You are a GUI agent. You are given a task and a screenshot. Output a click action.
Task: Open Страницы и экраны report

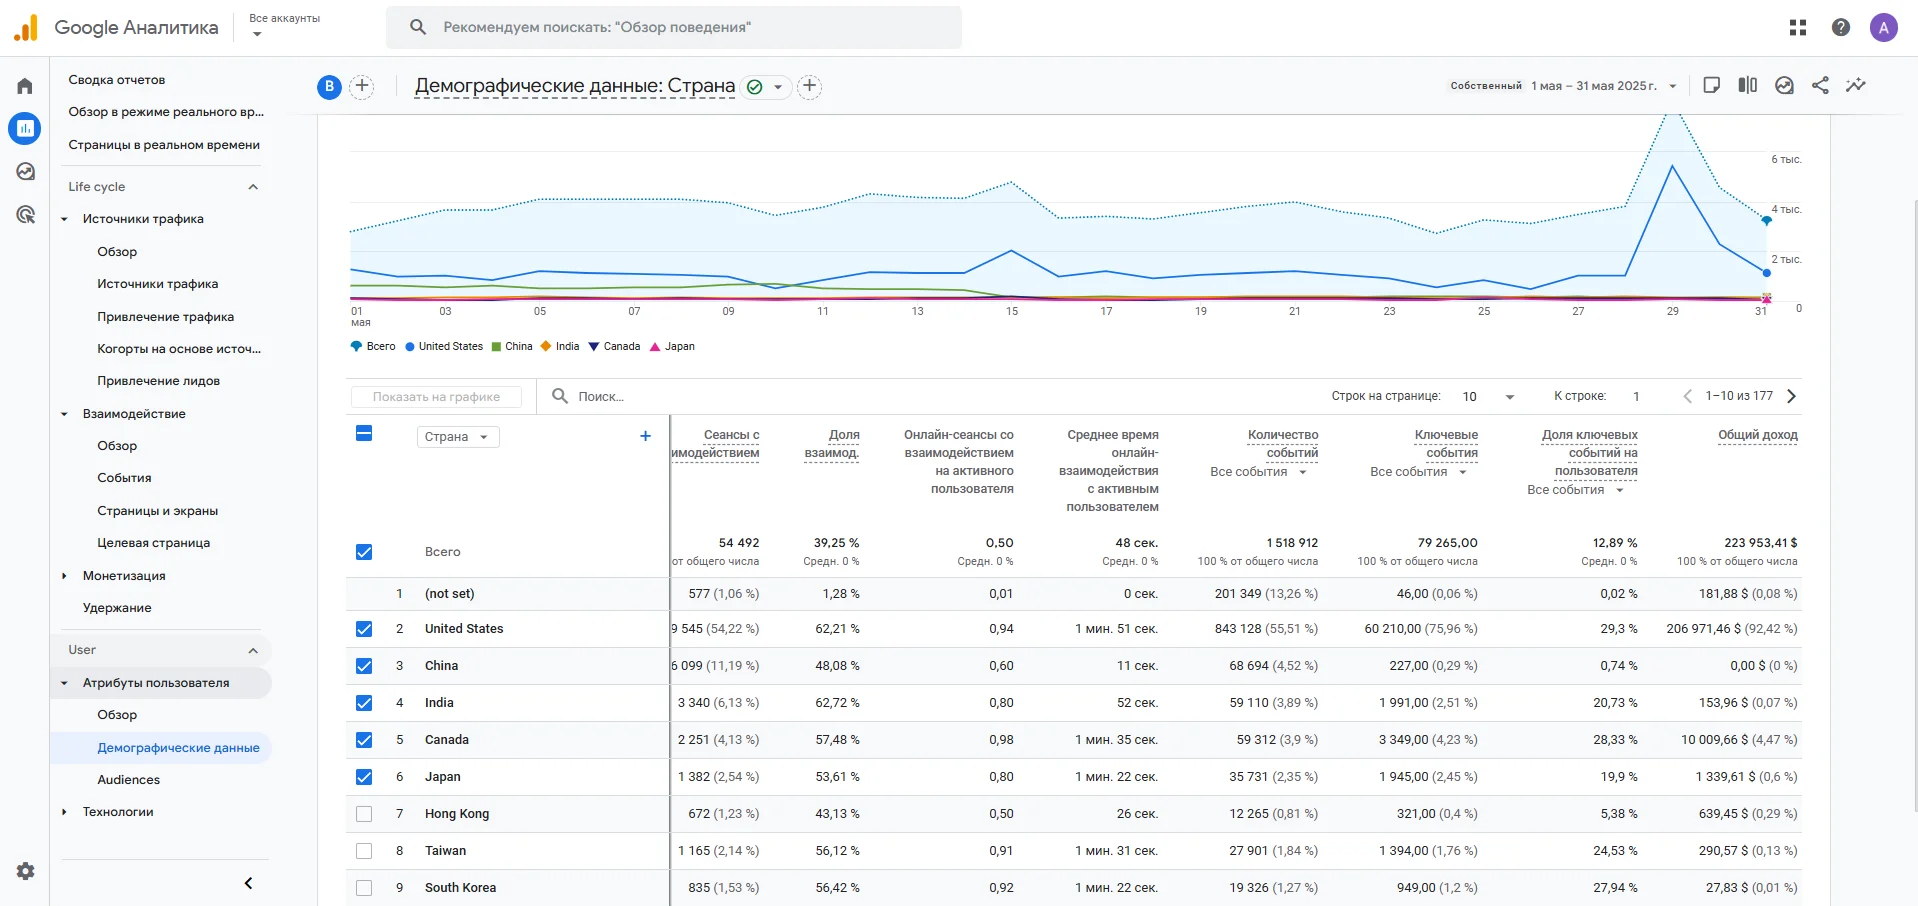[157, 511]
